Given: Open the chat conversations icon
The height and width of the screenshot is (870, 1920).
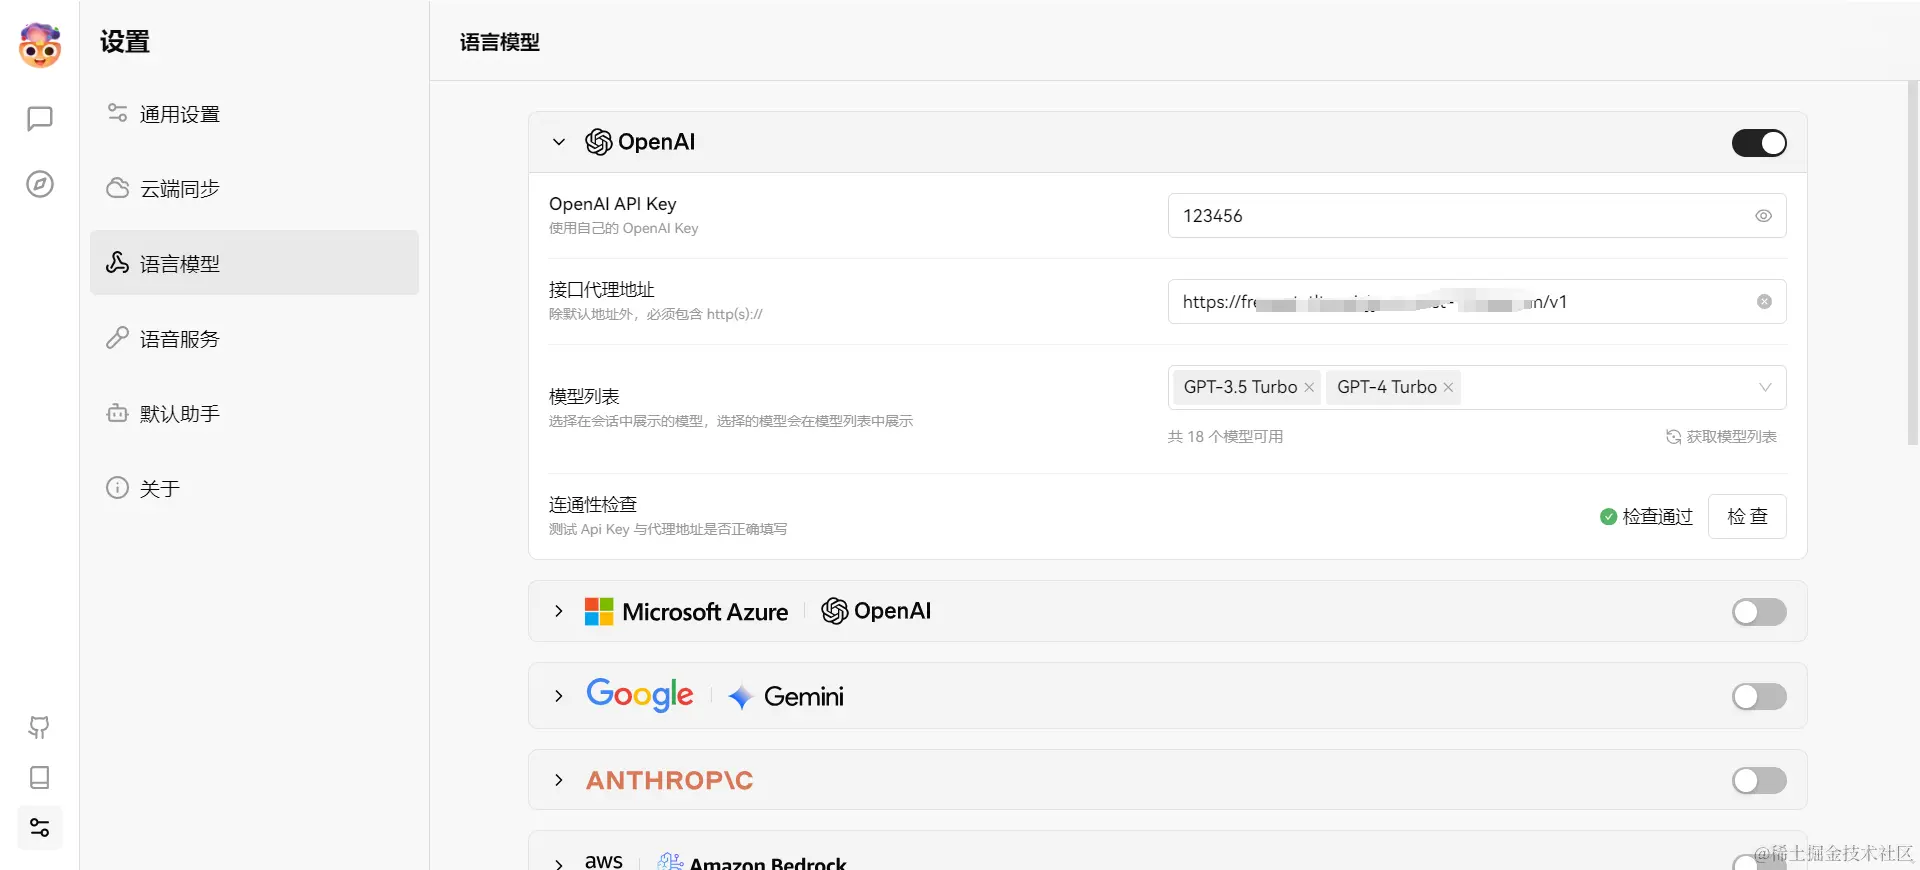Looking at the screenshot, I should click(40, 119).
